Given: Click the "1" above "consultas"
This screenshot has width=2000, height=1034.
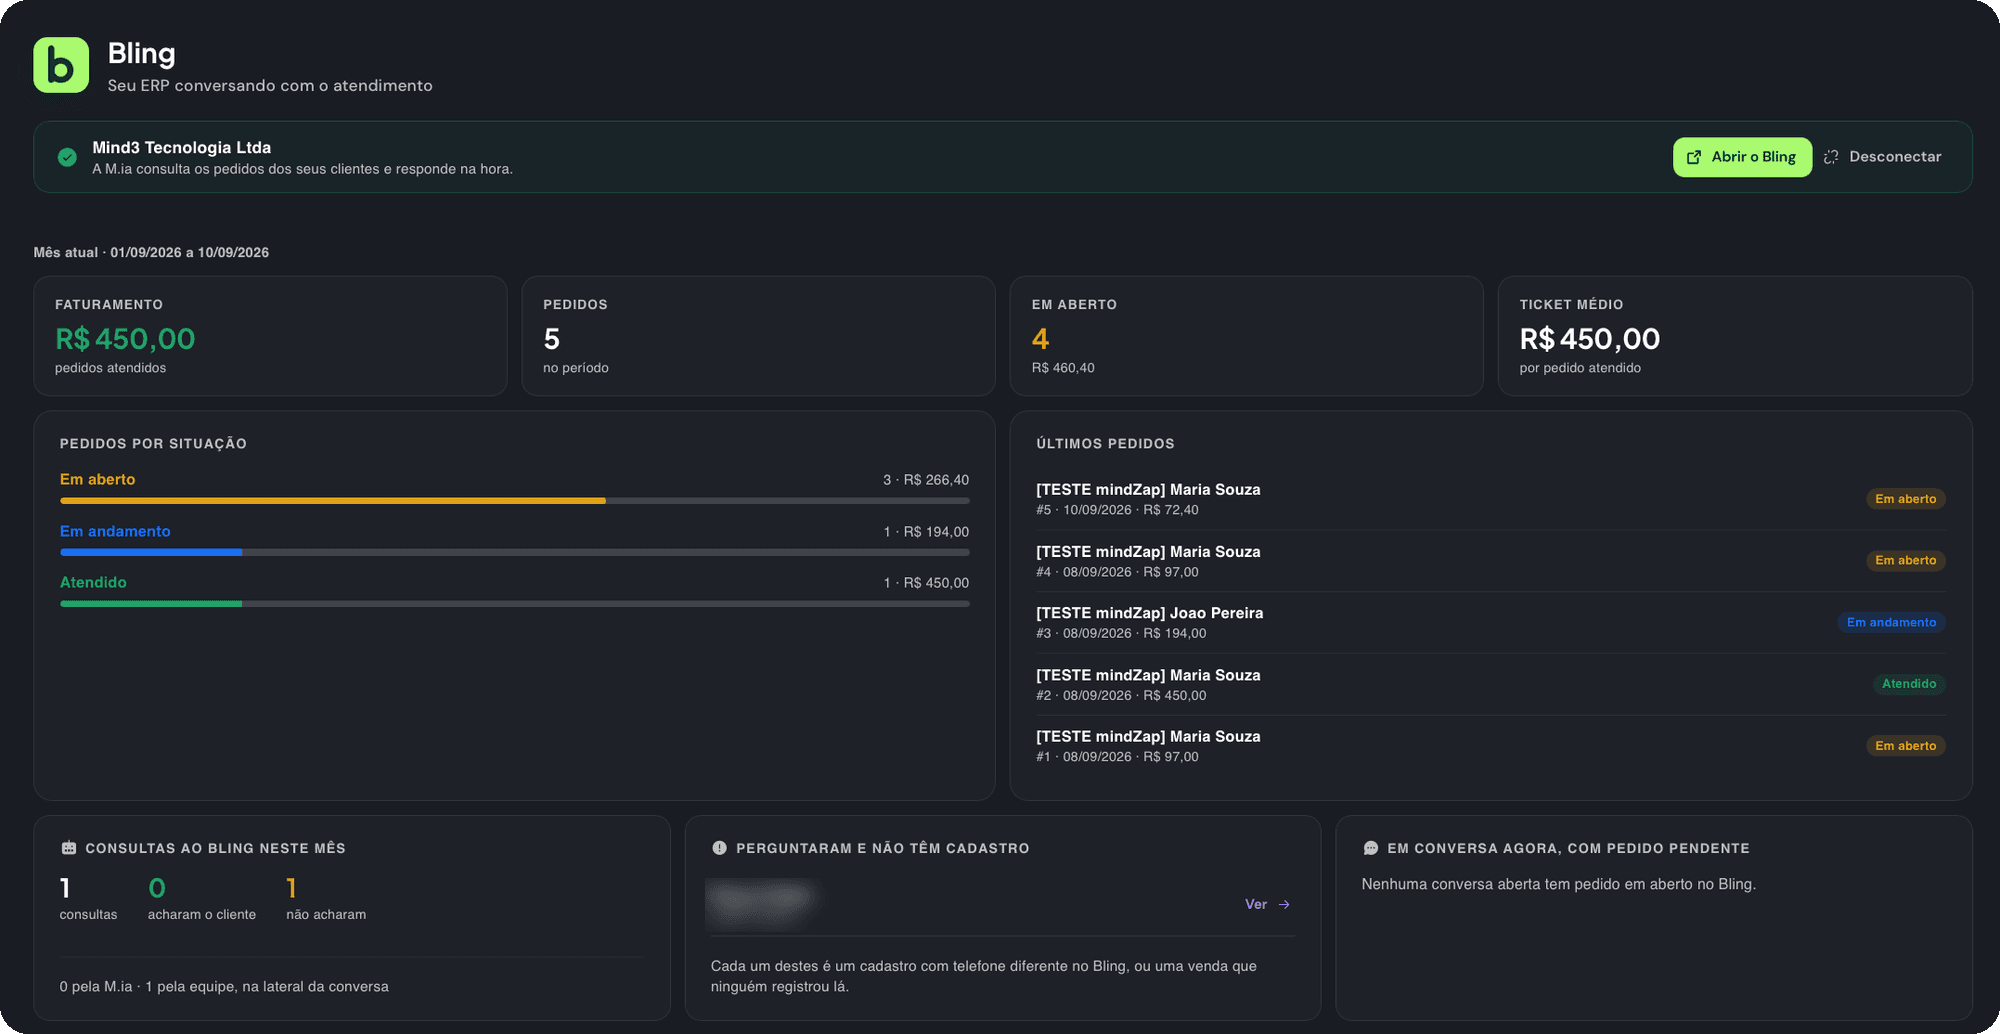Looking at the screenshot, I should pyautogui.click(x=65, y=888).
